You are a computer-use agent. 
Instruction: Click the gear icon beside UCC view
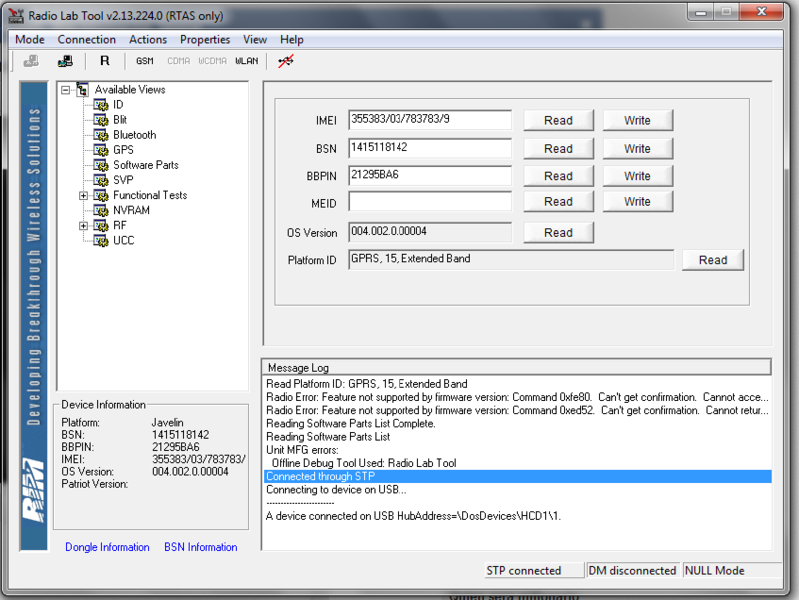pos(101,241)
